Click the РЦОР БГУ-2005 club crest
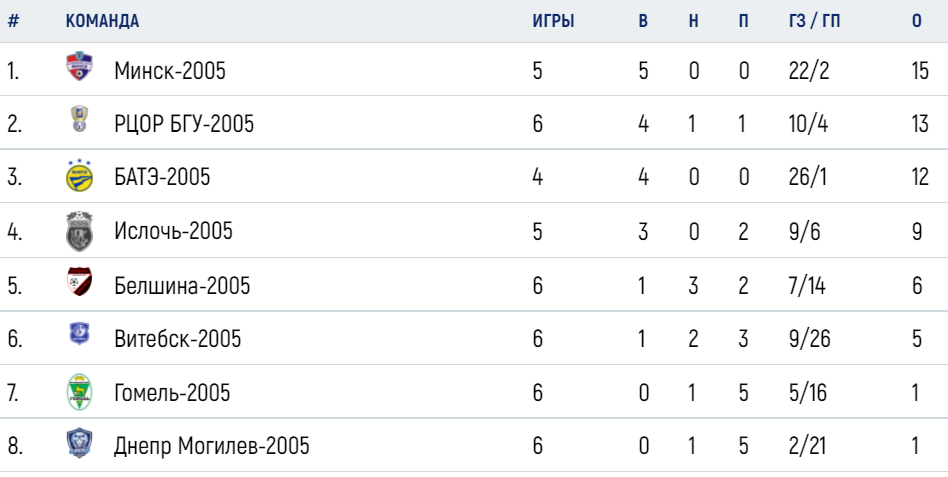Image resolution: width=948 pixels, height=477 pixels. 79,120
